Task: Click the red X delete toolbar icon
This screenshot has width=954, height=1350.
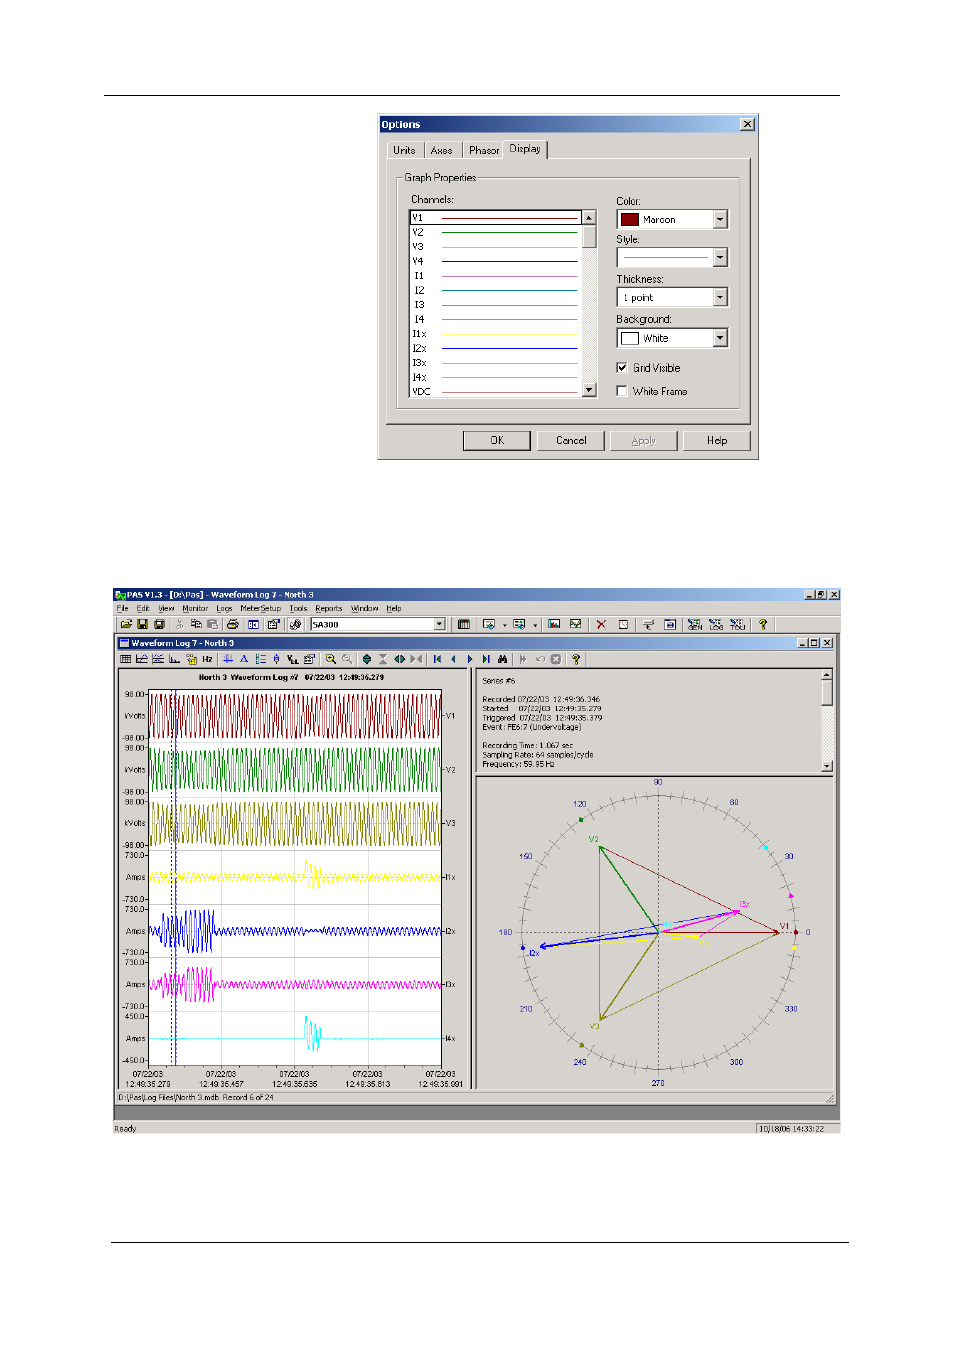Action: [601, 624]
